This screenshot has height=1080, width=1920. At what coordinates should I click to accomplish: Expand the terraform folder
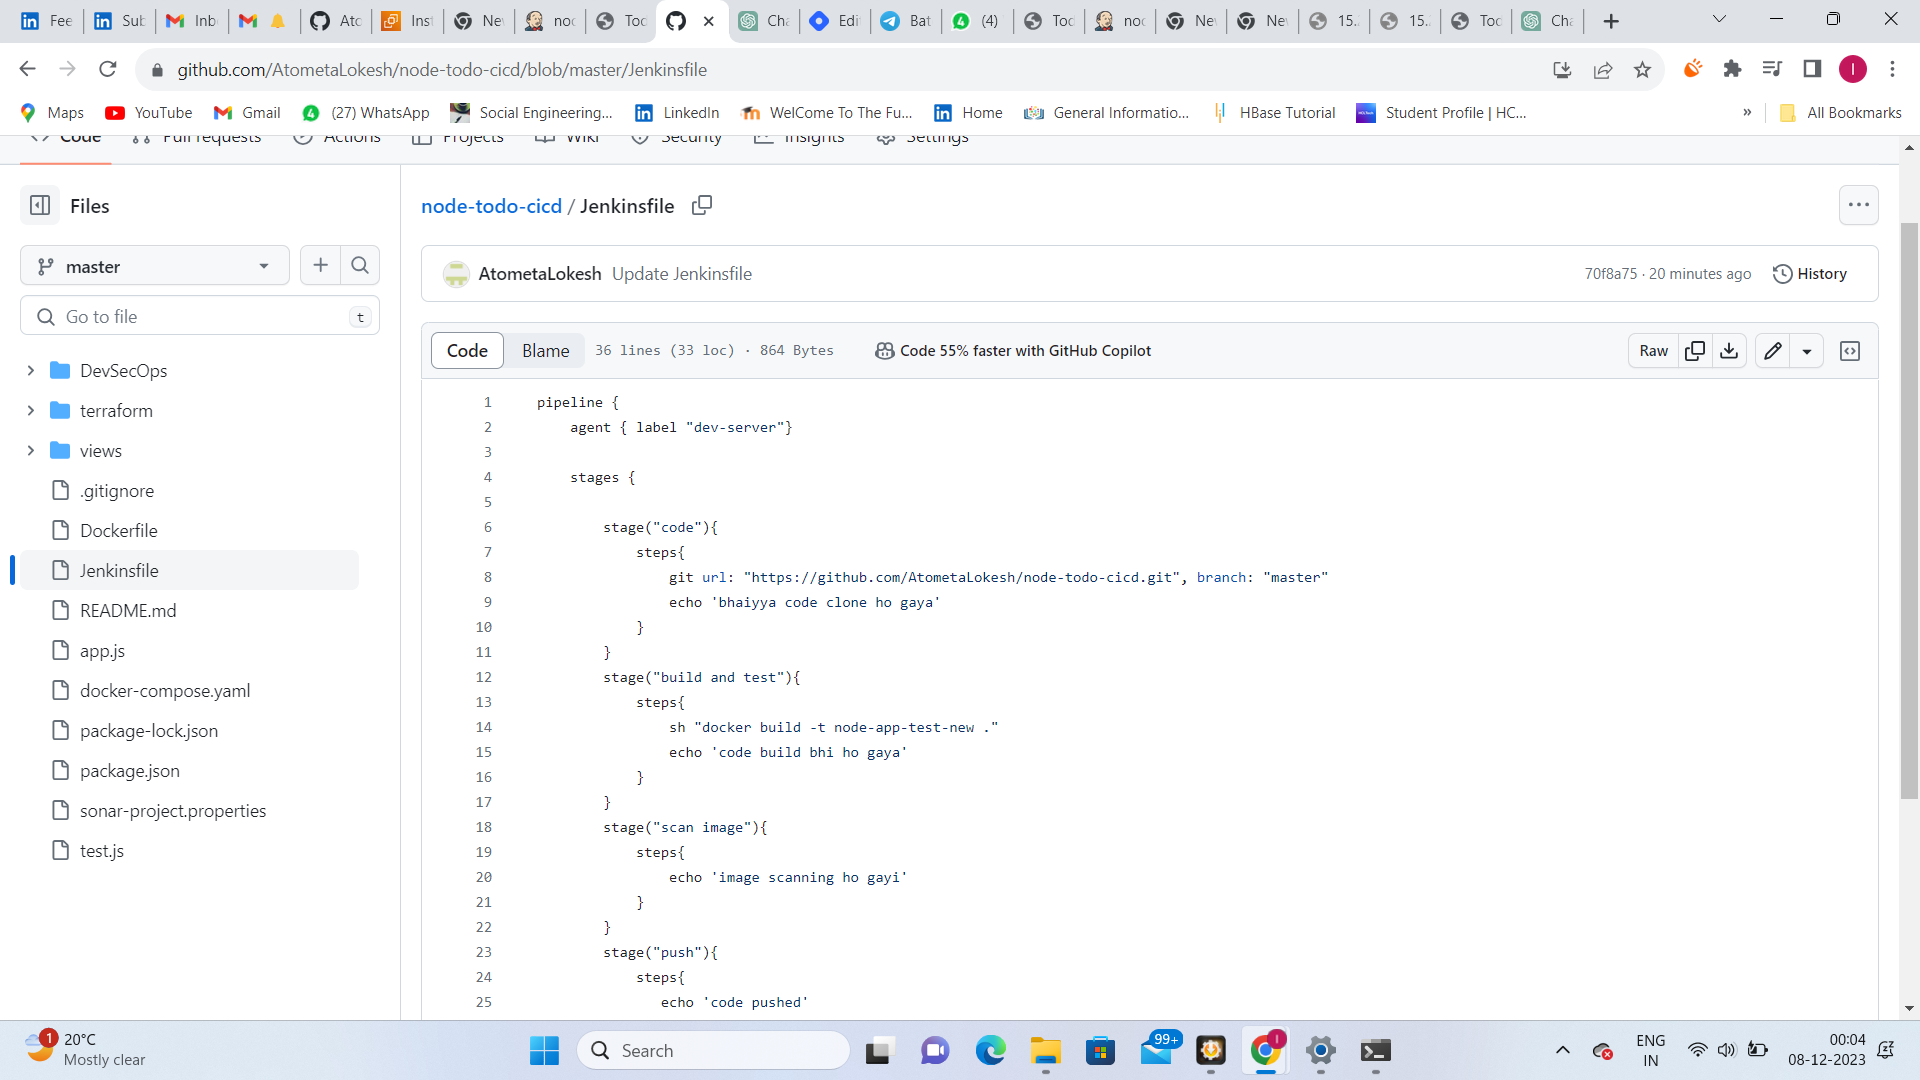tap(31, 411)
